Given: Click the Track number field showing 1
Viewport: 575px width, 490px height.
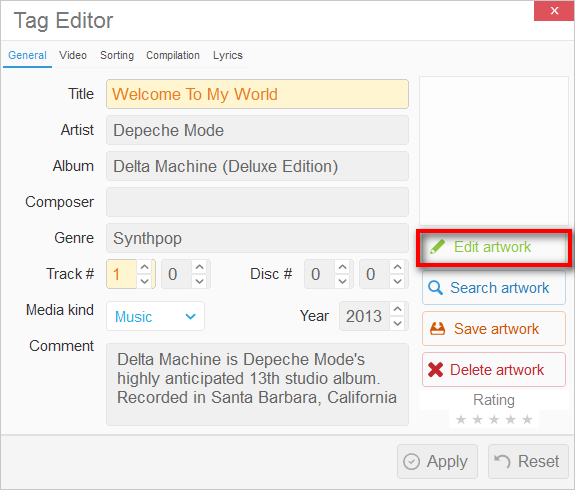Looking at the screenshot, I should 121,274.
